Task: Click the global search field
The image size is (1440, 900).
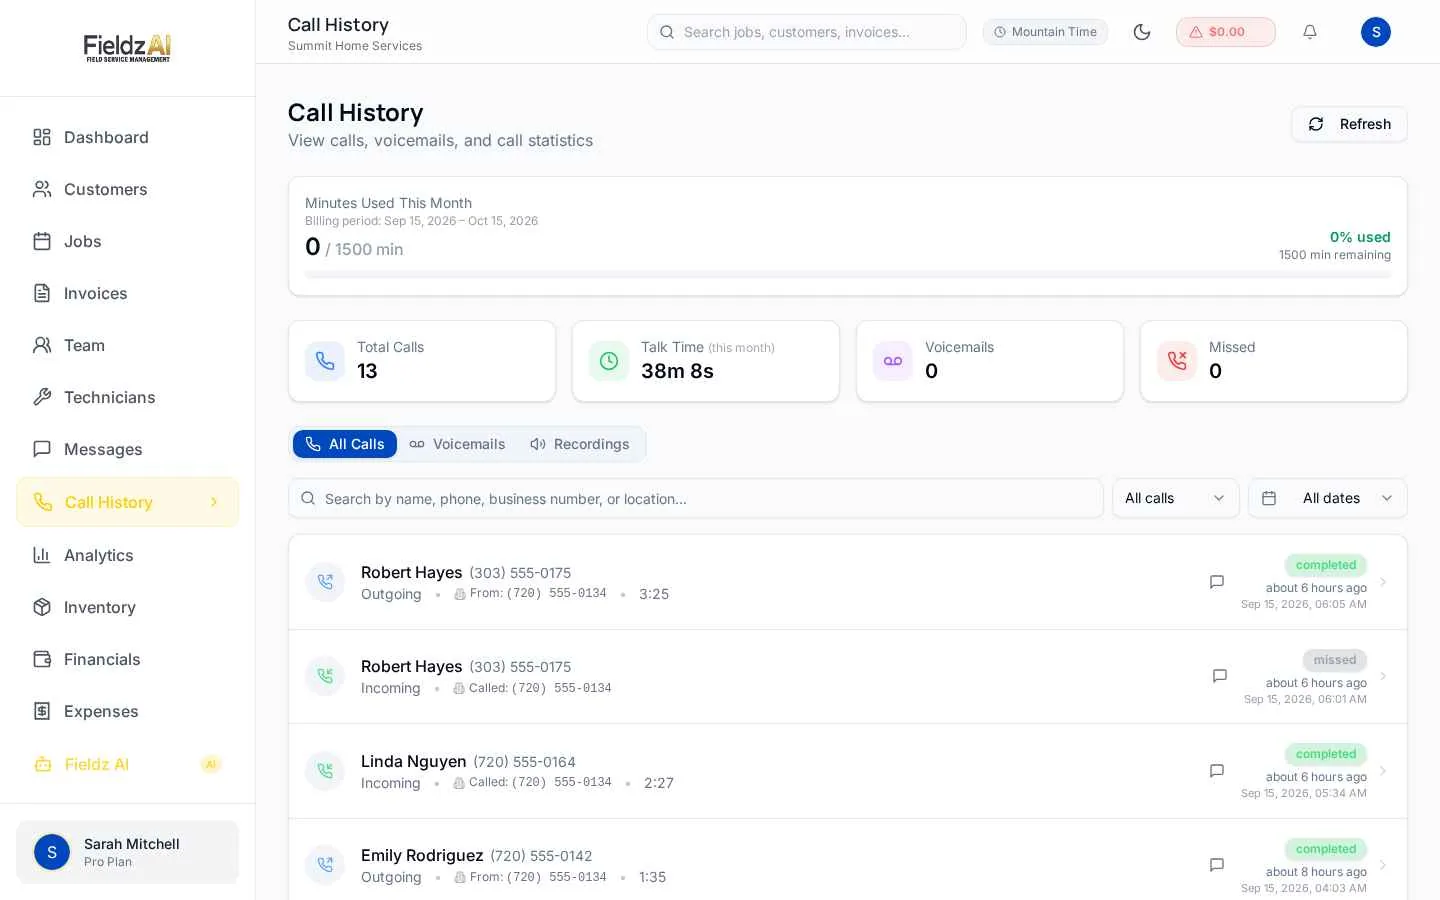Action: 807,32
